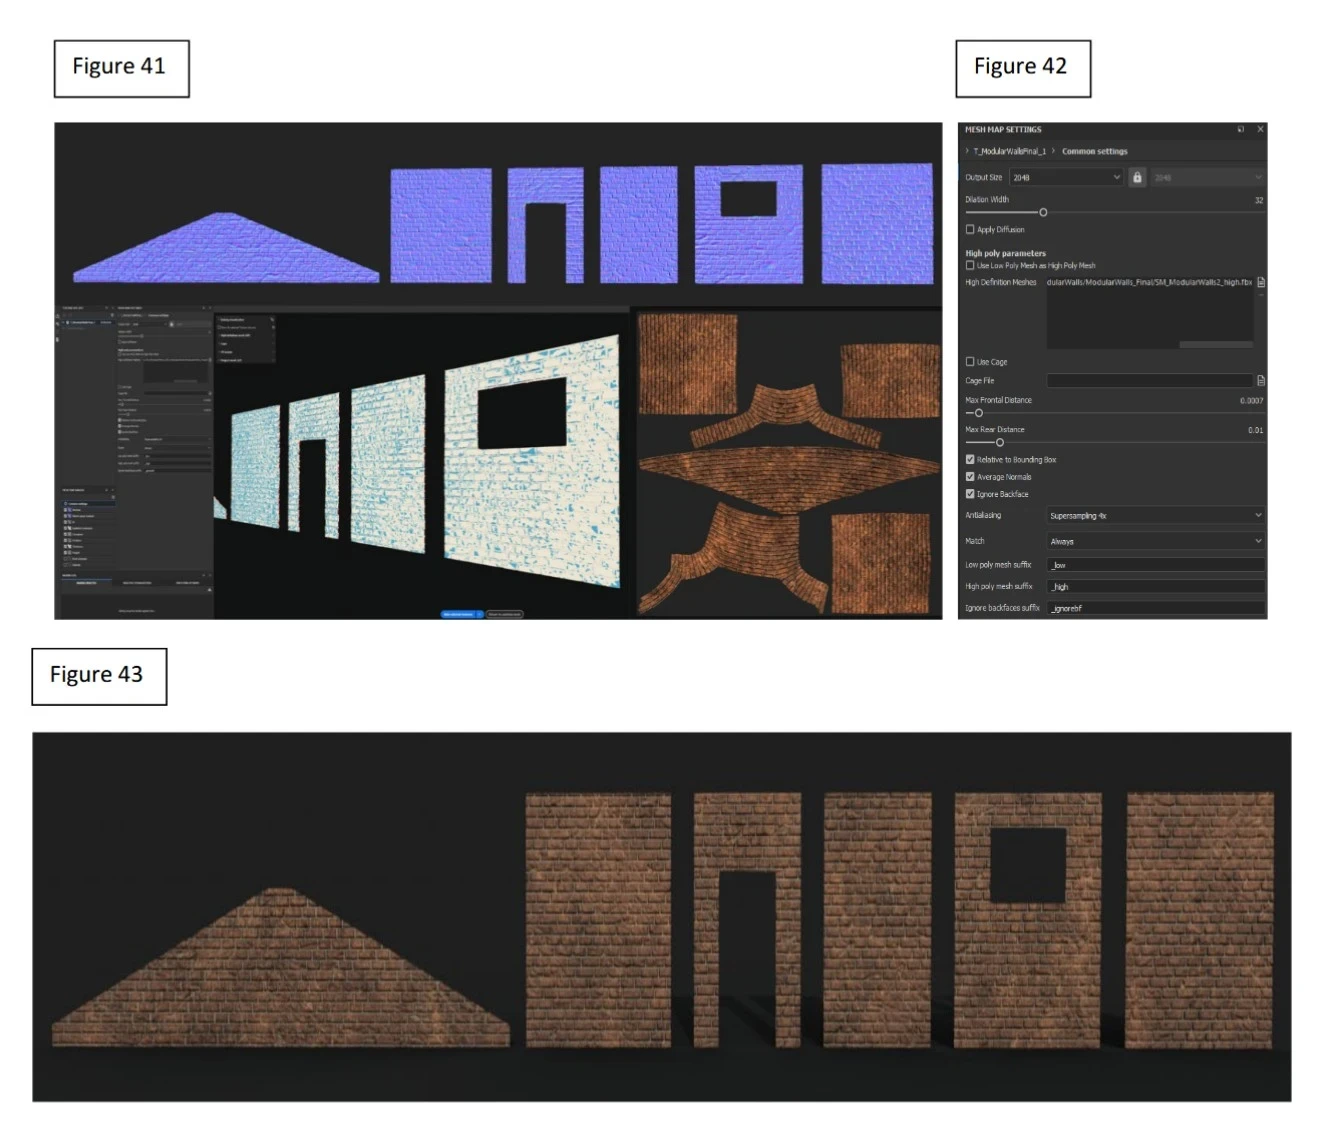Uncheck the Ignore Backface checkbox
This screenshot has height=1131, width=1319.
pyautogui.click(x=970, y=493)
